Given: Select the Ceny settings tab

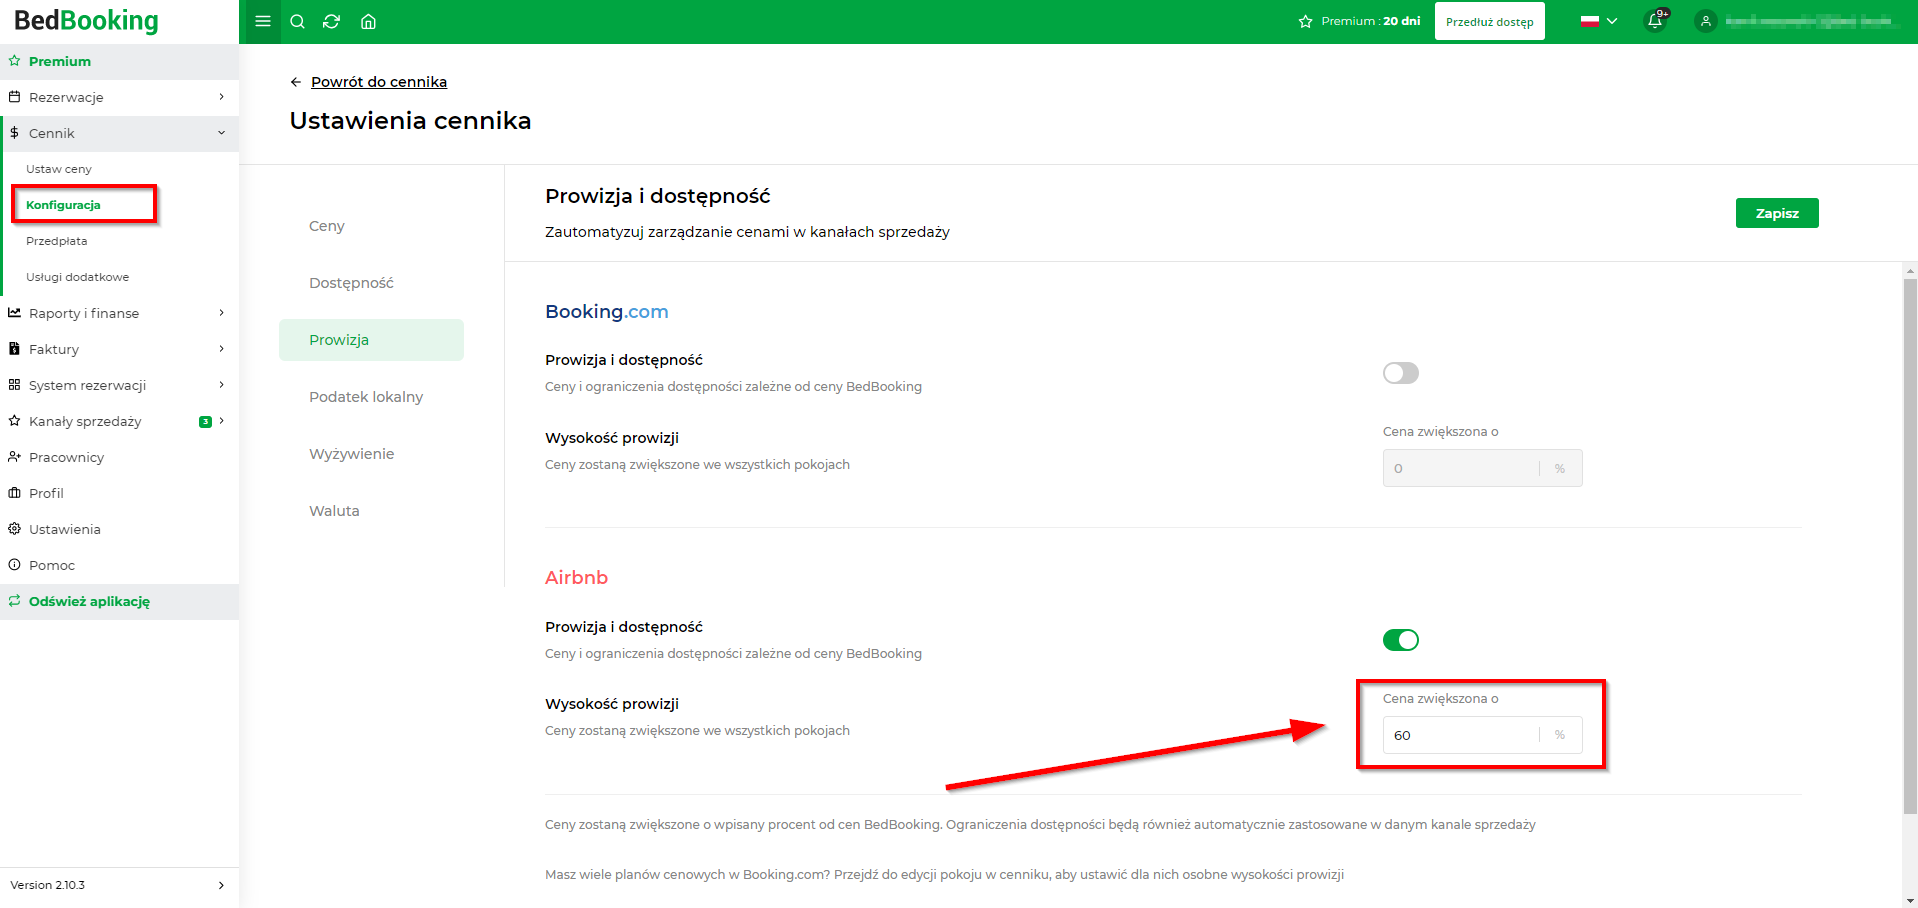Looking at the screenshot, I should tap(371, 226).
